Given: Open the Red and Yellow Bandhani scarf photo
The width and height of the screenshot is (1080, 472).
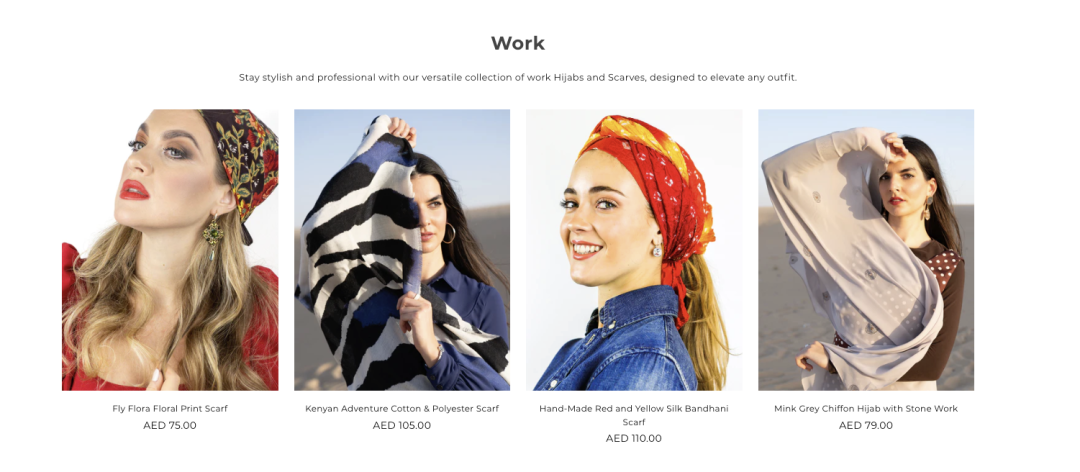Looking at the screenshot, I should click(634, 250).
